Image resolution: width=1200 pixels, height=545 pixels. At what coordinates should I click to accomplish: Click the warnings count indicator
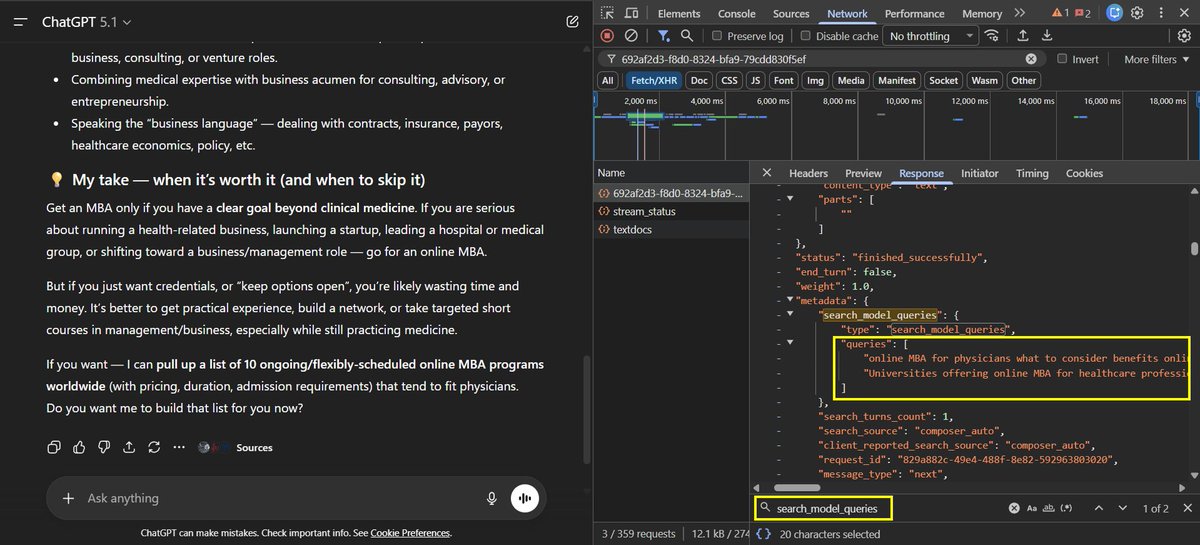click(x=1059, y=13)
